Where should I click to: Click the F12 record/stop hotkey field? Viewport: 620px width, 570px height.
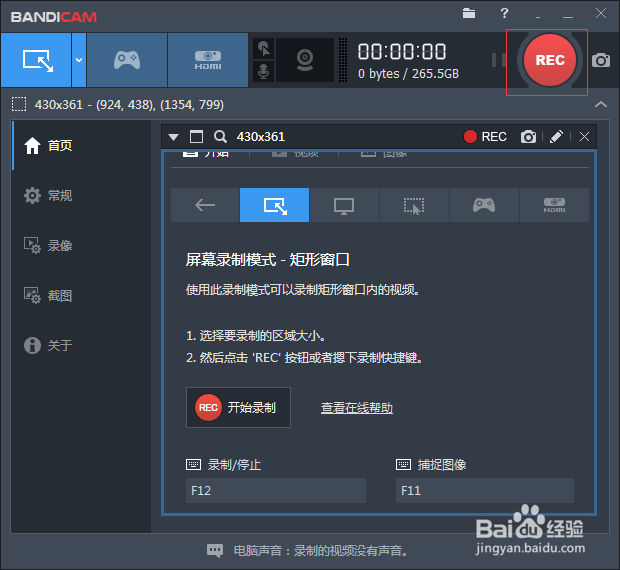point(276,491)
